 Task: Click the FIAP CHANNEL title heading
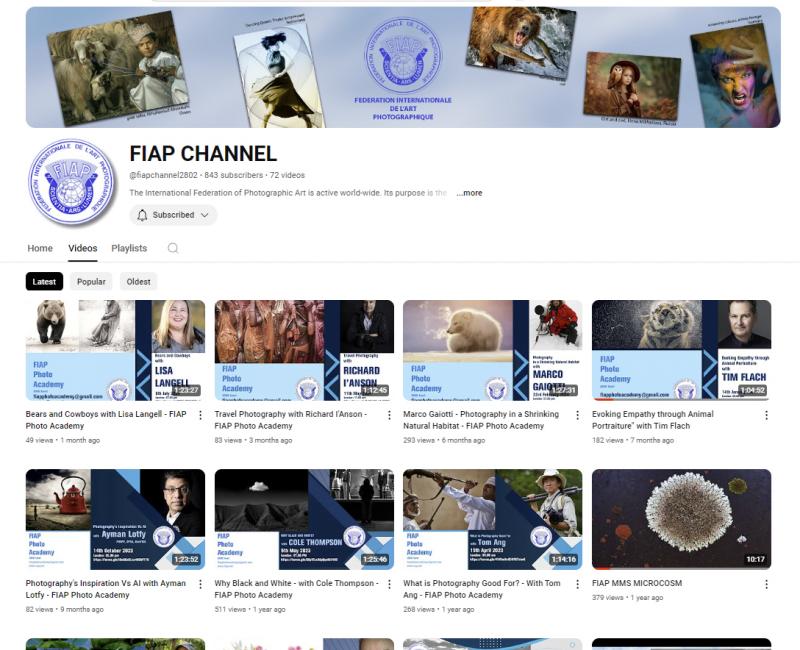203,154
